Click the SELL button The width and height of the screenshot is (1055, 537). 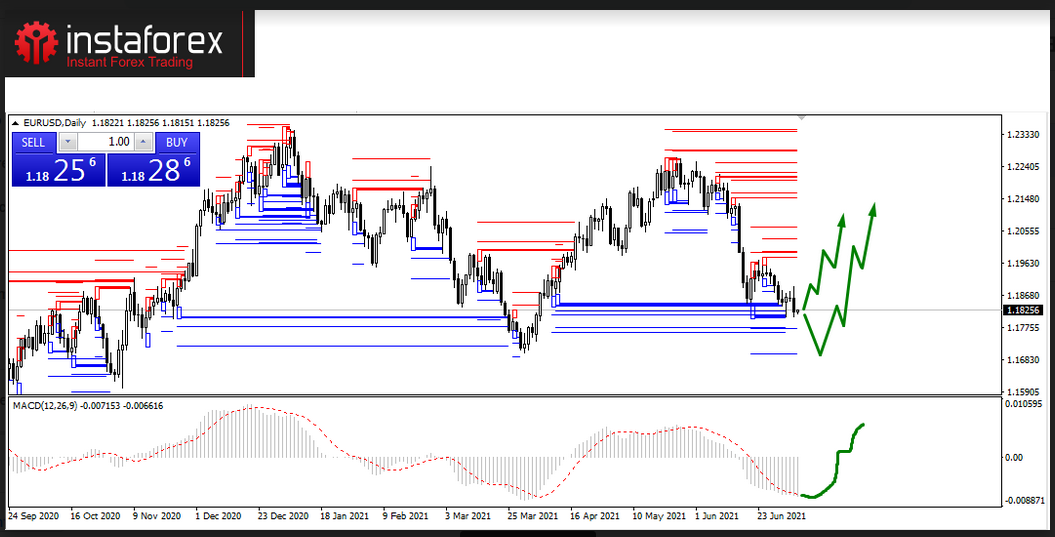[34, 142]
